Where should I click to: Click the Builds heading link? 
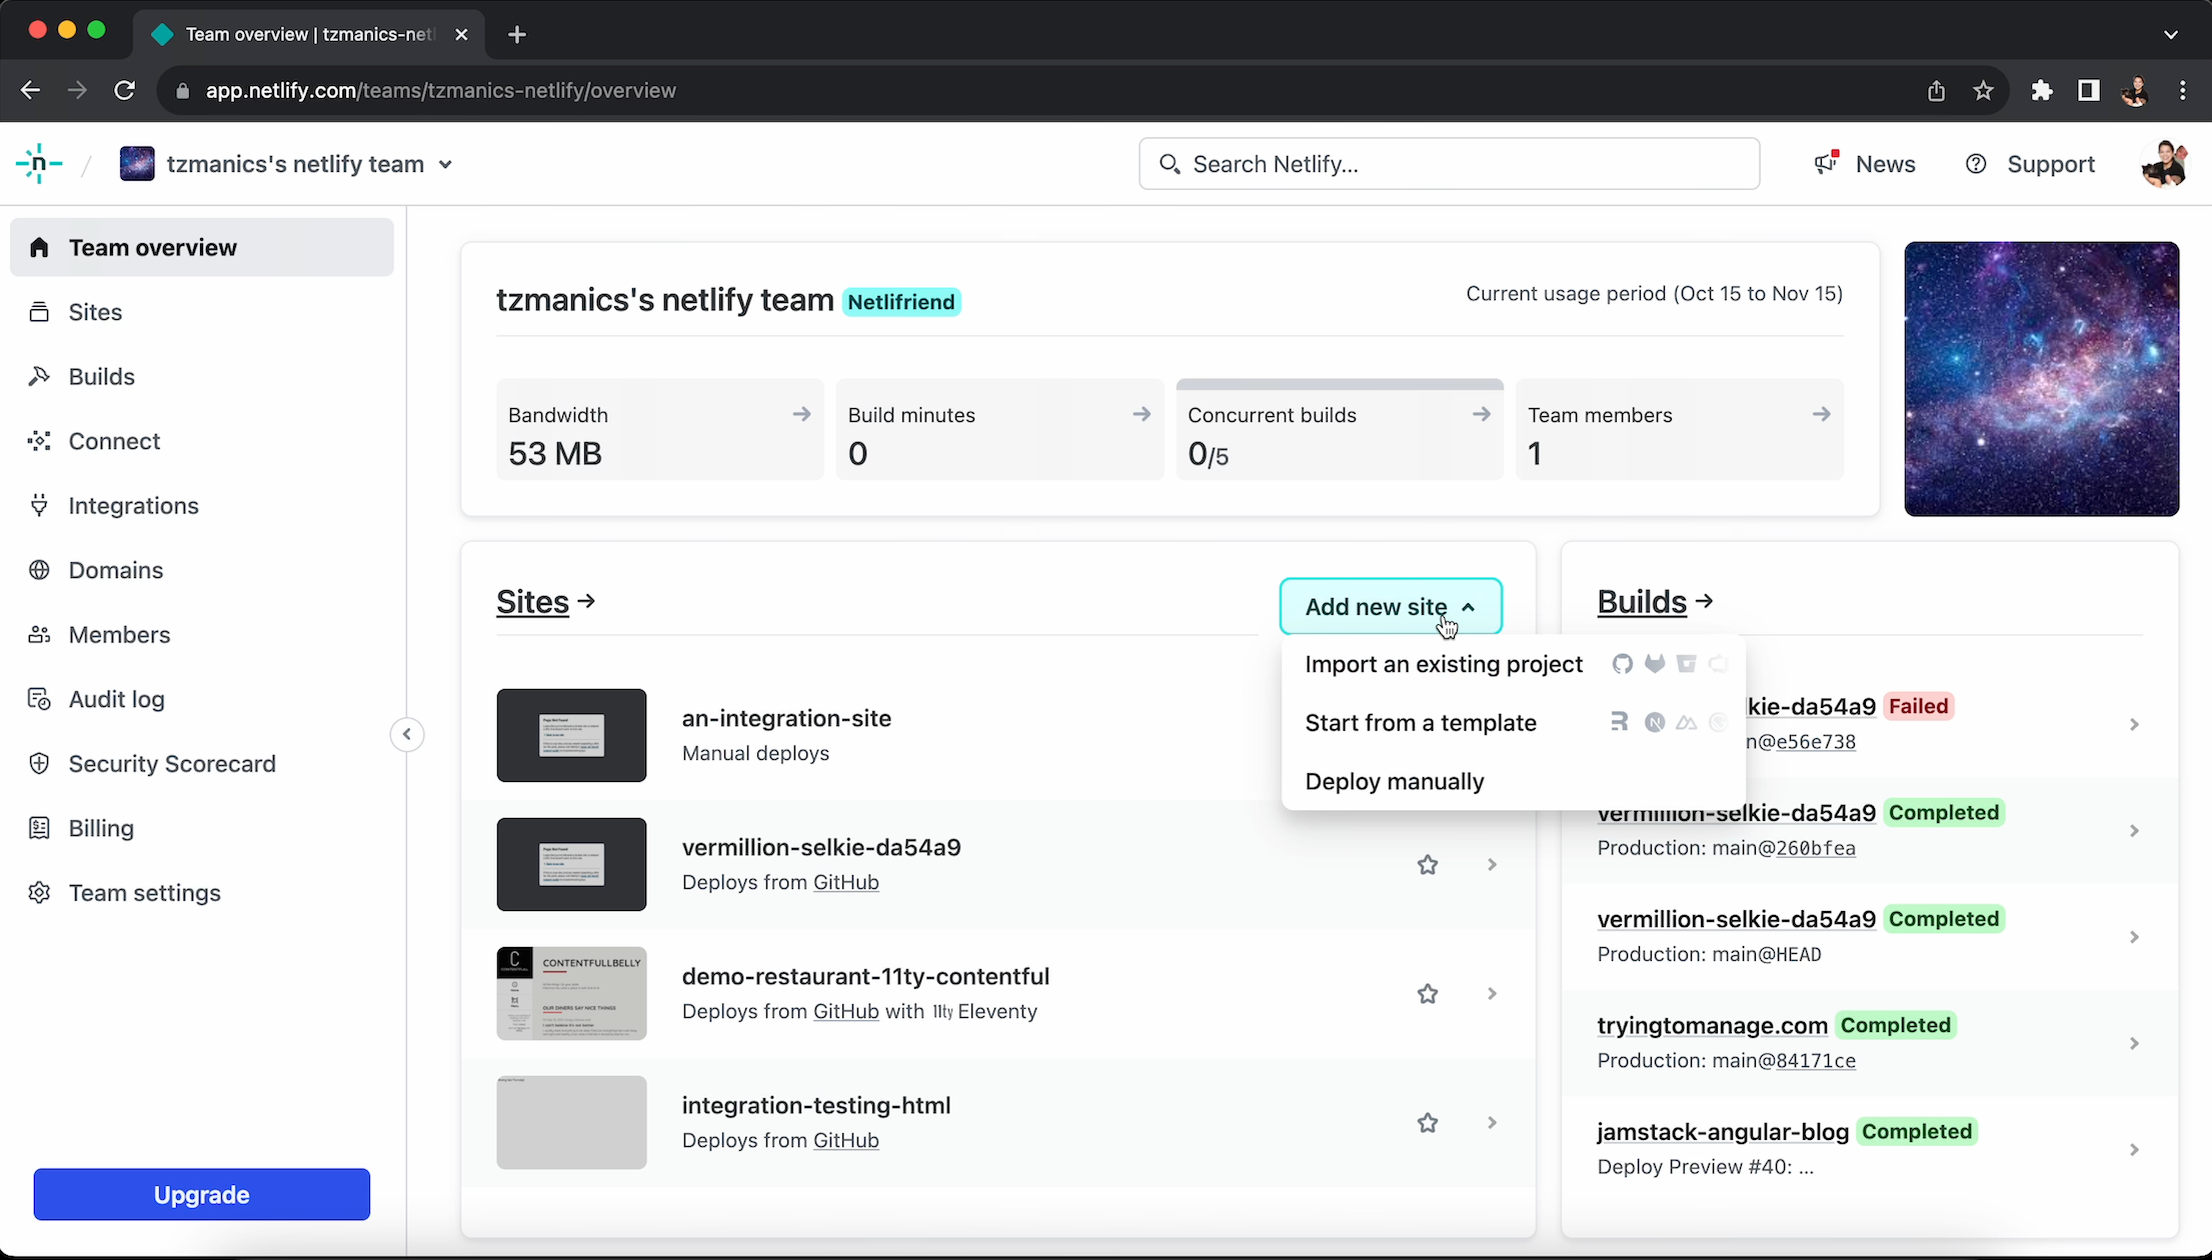pos(1655,601)
